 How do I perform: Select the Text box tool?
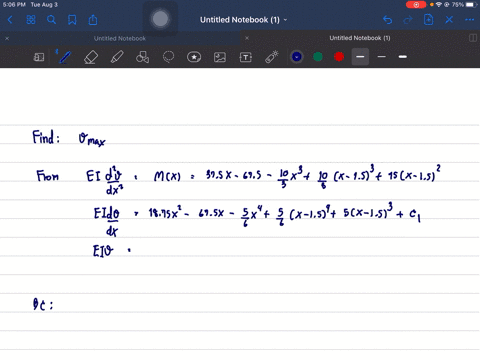click(246, 57)
